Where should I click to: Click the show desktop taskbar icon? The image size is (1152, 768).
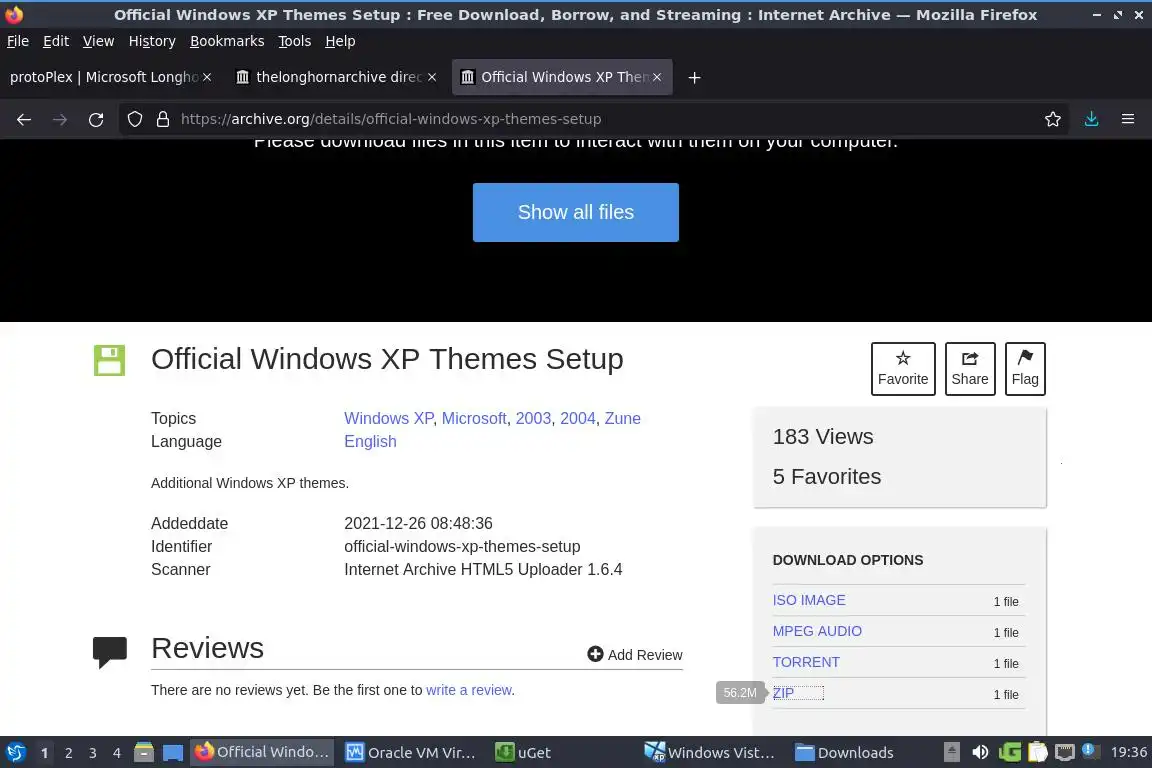(173, 753)
